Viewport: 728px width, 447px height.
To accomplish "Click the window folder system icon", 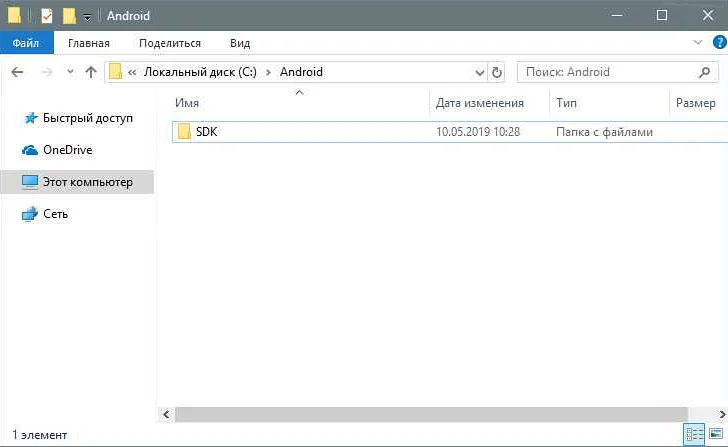I will 14,15.
